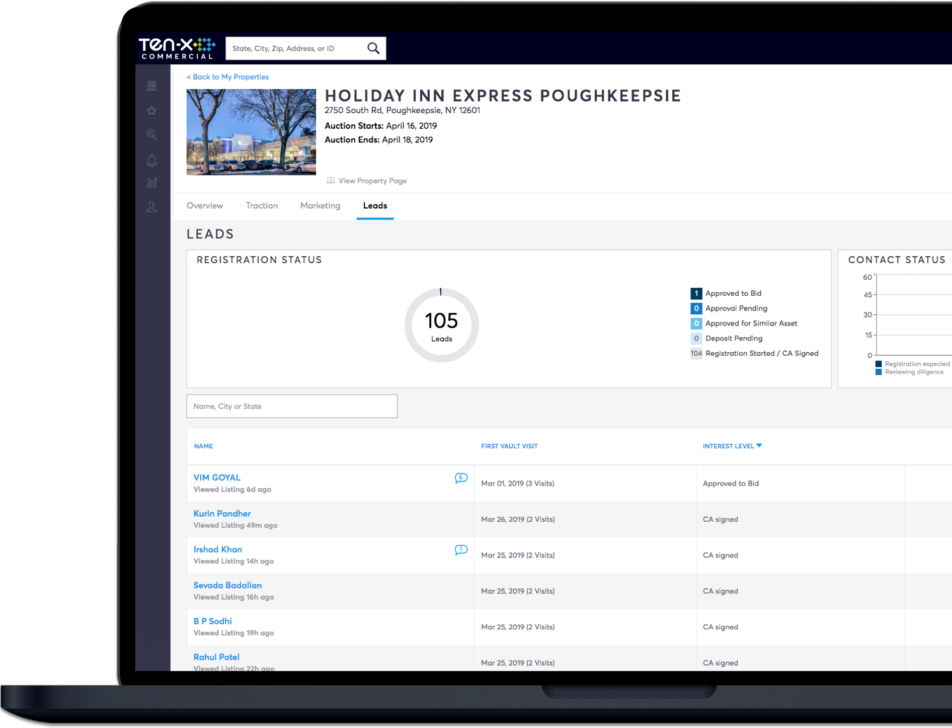Click 'Viewed Listing 14h ago' text

pos(234,562)
